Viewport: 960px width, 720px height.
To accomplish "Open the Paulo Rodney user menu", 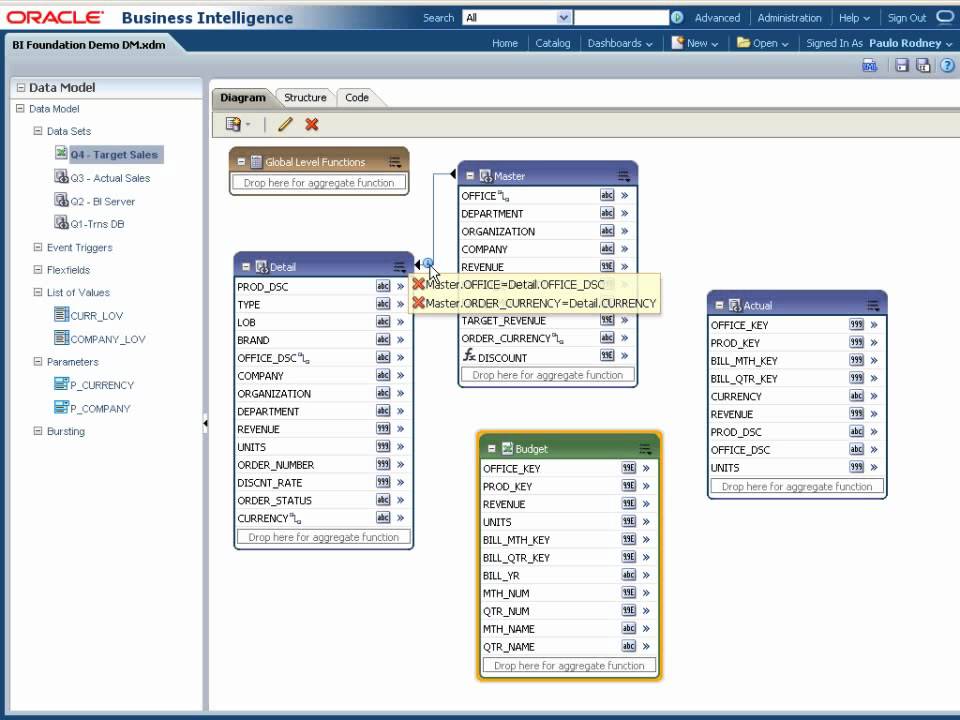I will coord(910,43).
